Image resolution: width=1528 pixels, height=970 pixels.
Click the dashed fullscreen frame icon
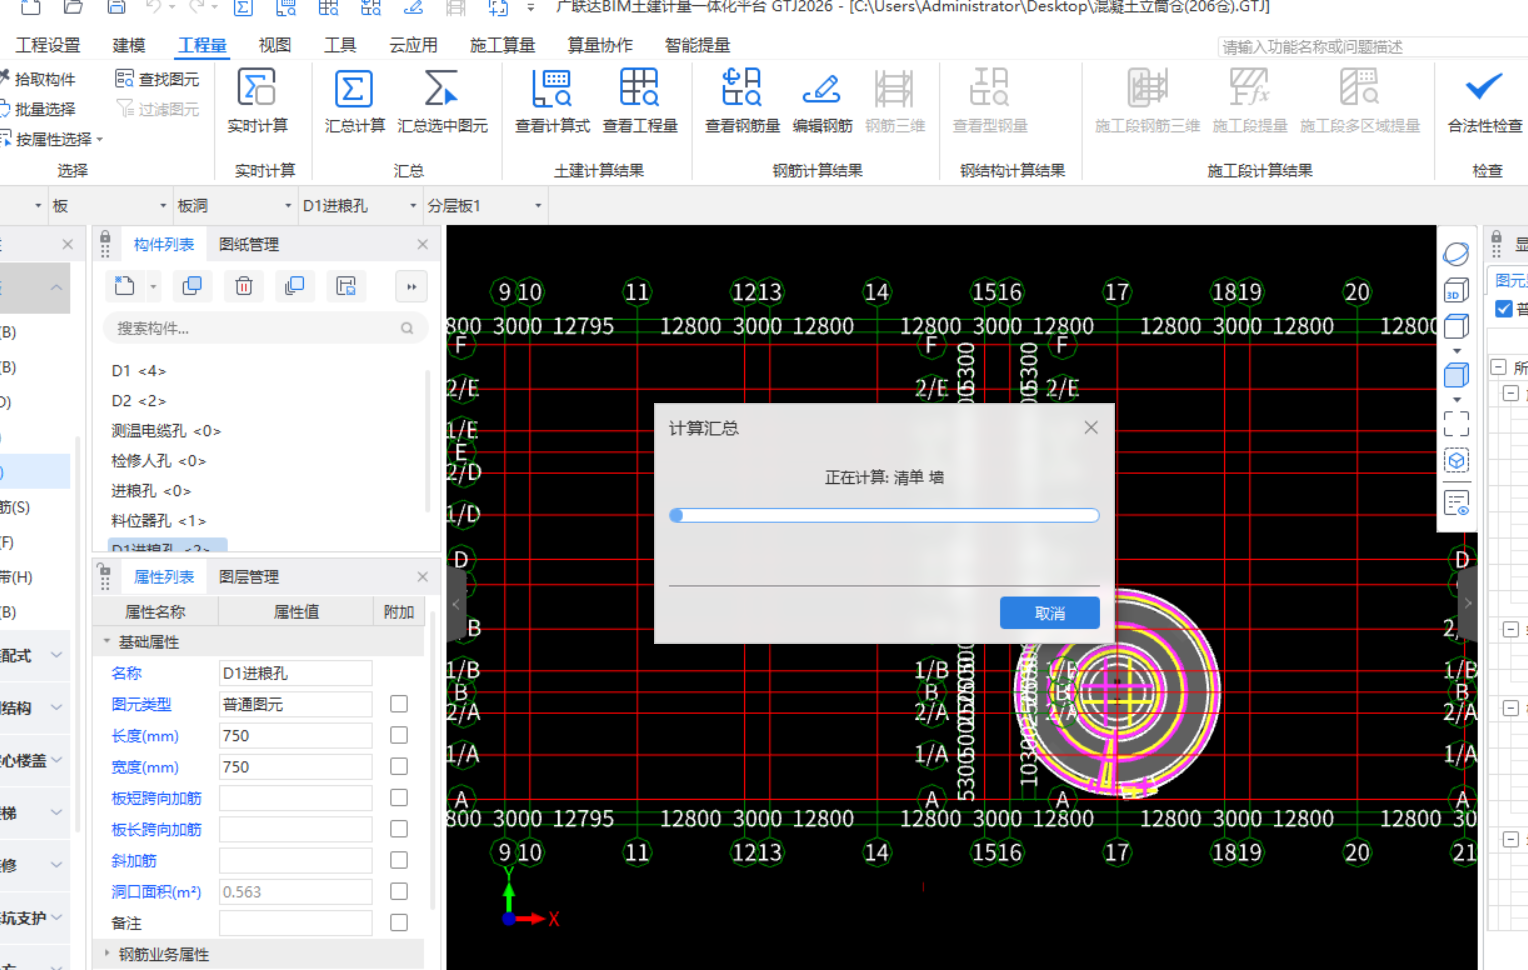click(1456, 424)
